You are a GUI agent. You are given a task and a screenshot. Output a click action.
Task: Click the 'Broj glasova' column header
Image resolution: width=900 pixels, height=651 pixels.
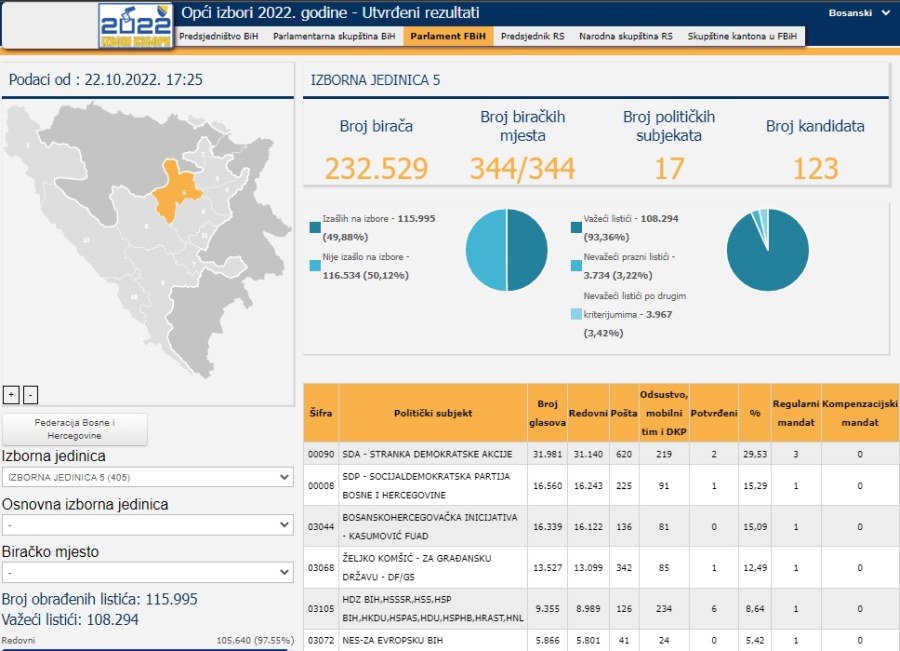click(x=547, y=413)
